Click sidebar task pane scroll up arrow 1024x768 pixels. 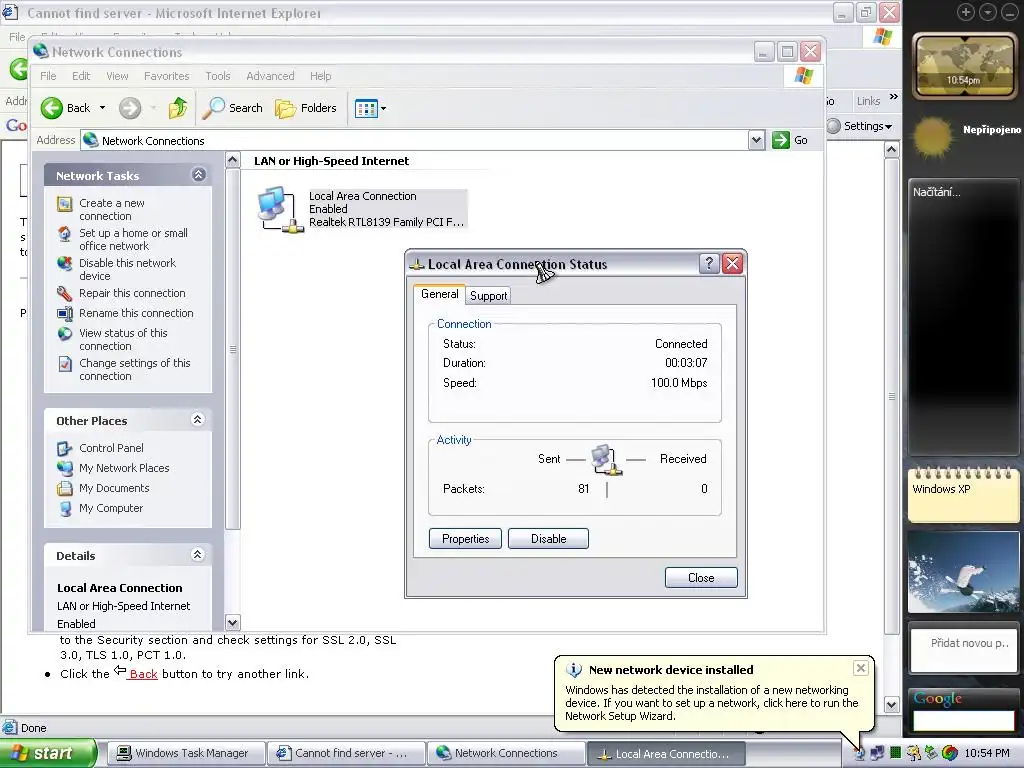click(232, 160)
